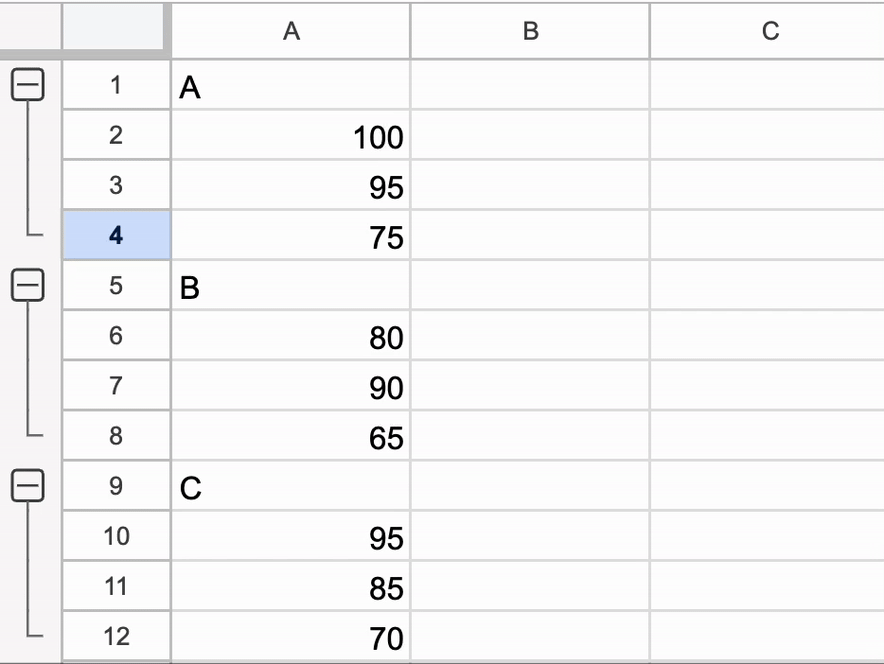Click cell containing 80
This screenshot has width=884, height=664.
291,335
